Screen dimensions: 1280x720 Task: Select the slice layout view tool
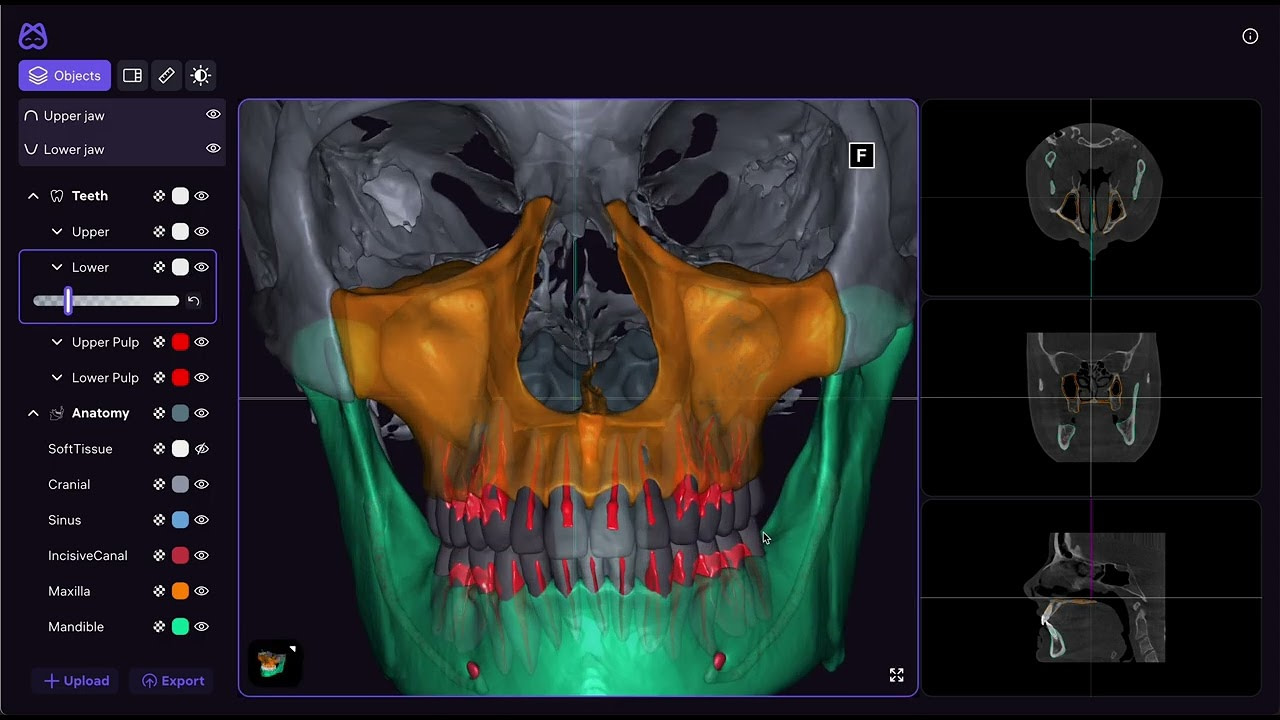pos(132,75)
